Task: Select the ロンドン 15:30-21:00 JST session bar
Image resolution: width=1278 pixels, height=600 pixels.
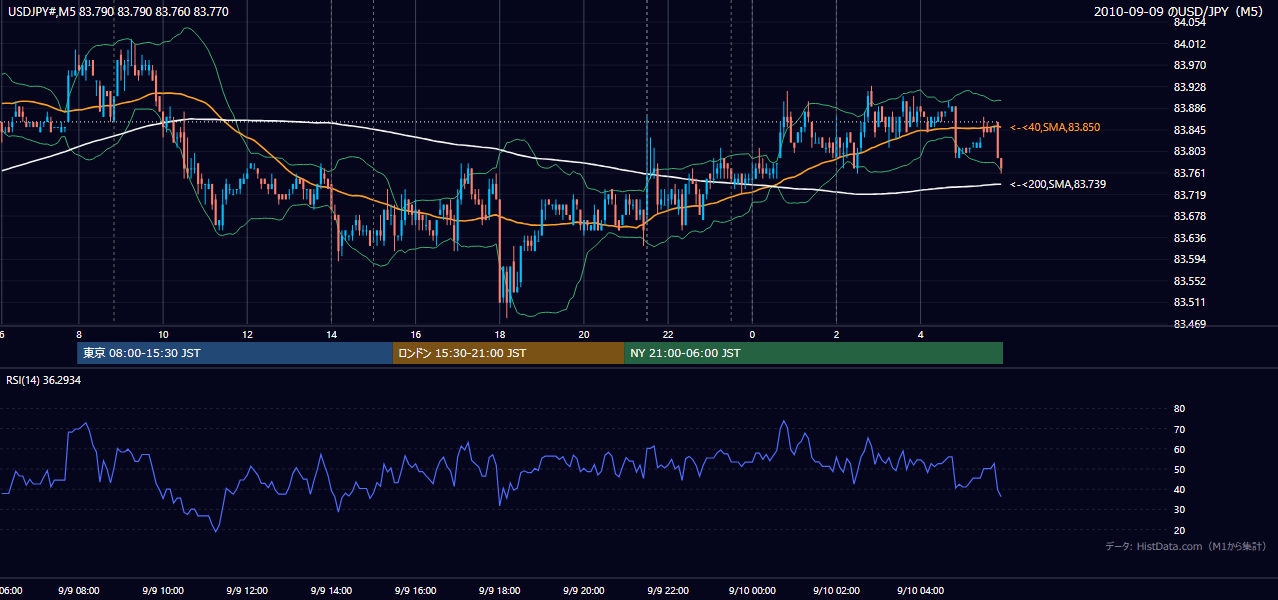Action: pos(508,353)
